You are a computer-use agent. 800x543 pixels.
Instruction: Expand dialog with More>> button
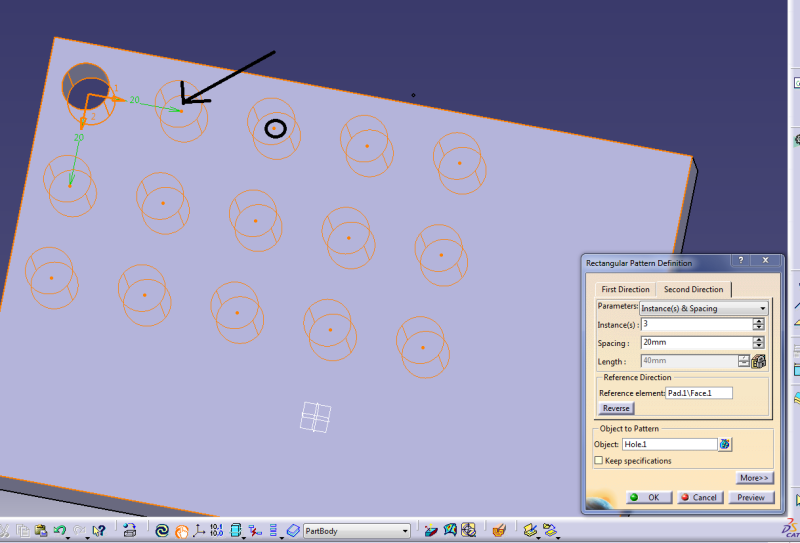tap(754, 478)
